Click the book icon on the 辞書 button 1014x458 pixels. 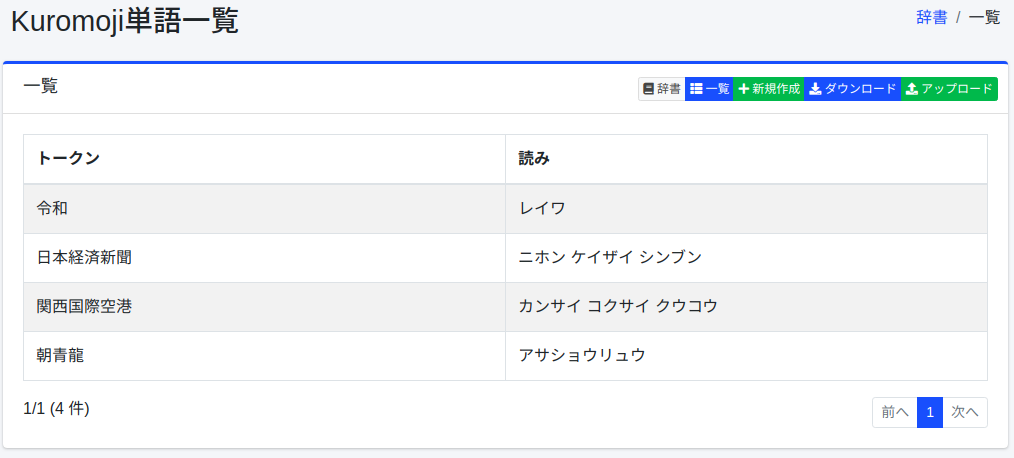point(649,89)
